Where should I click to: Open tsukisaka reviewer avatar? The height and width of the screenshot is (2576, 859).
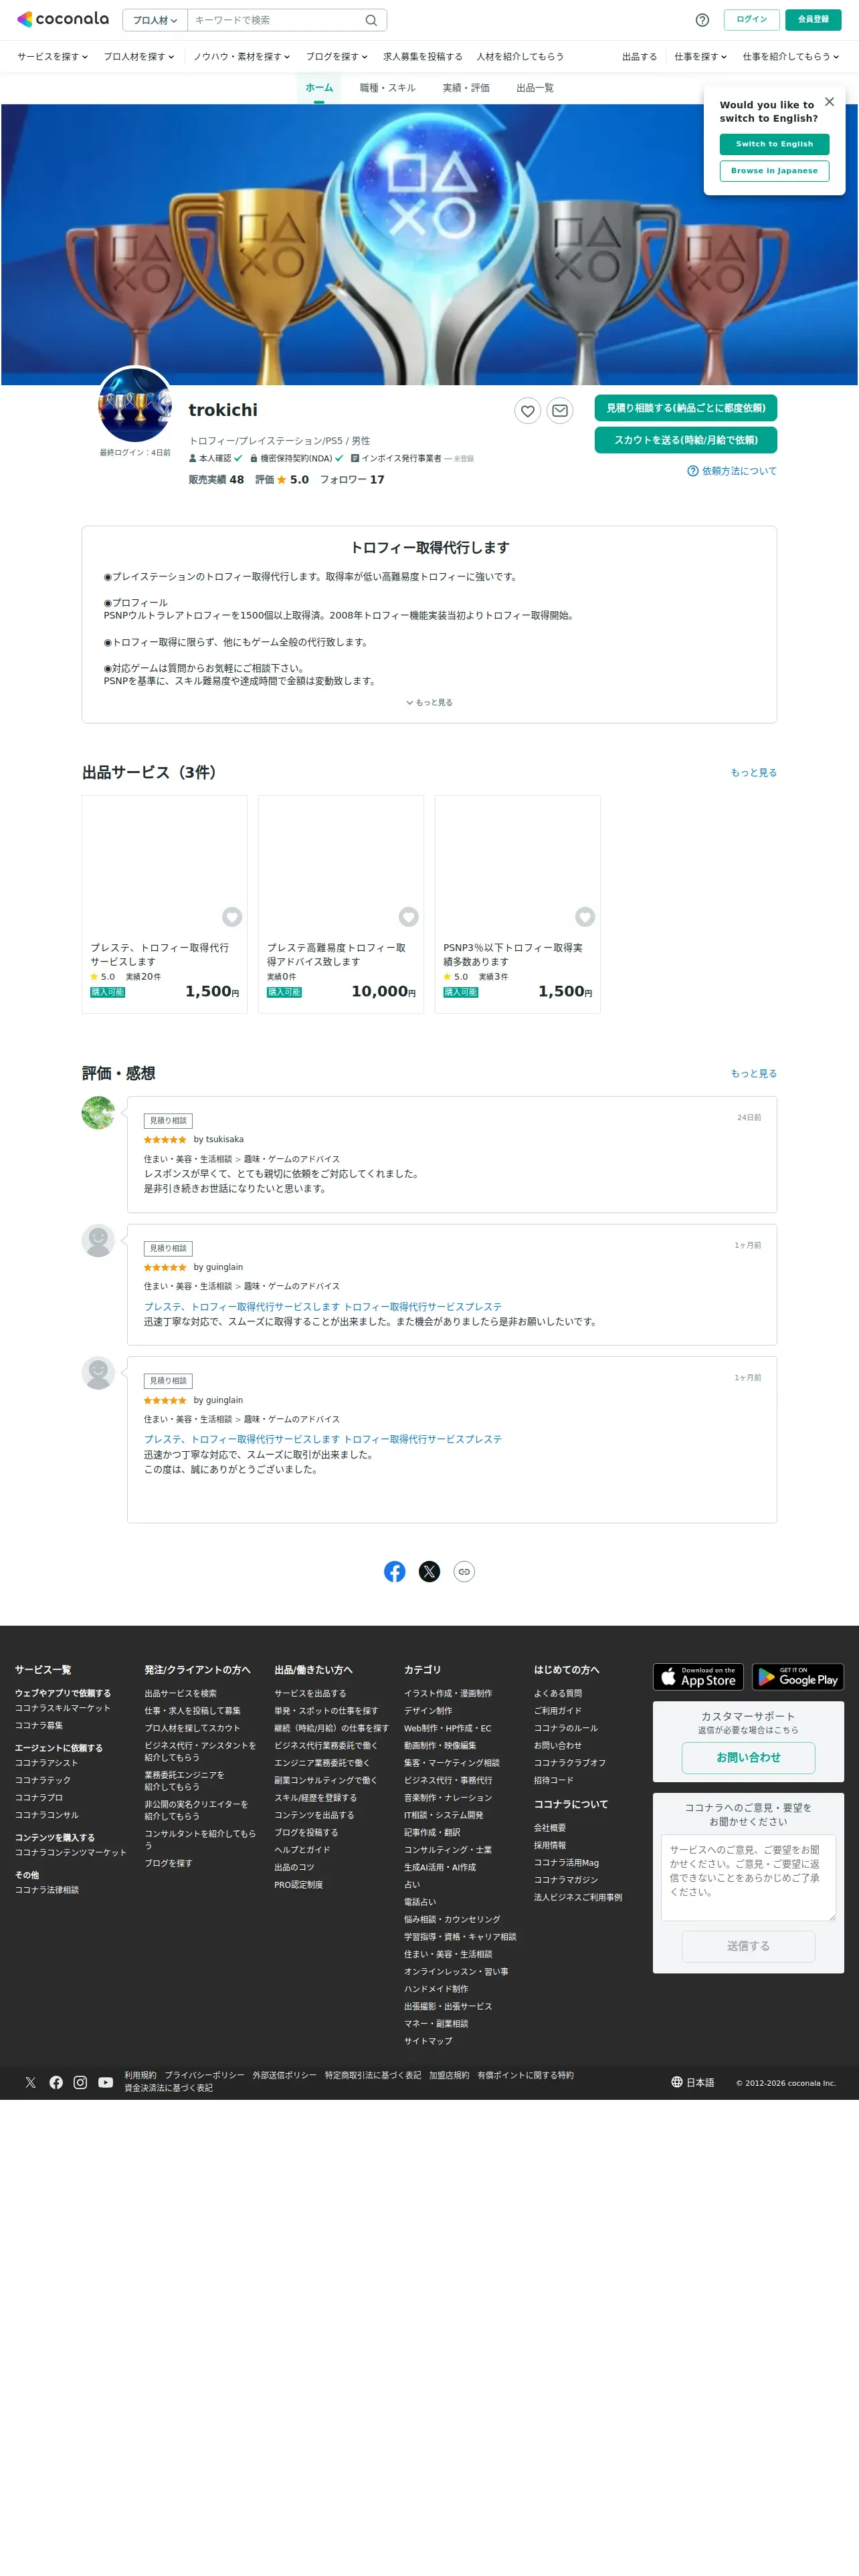98,1112
